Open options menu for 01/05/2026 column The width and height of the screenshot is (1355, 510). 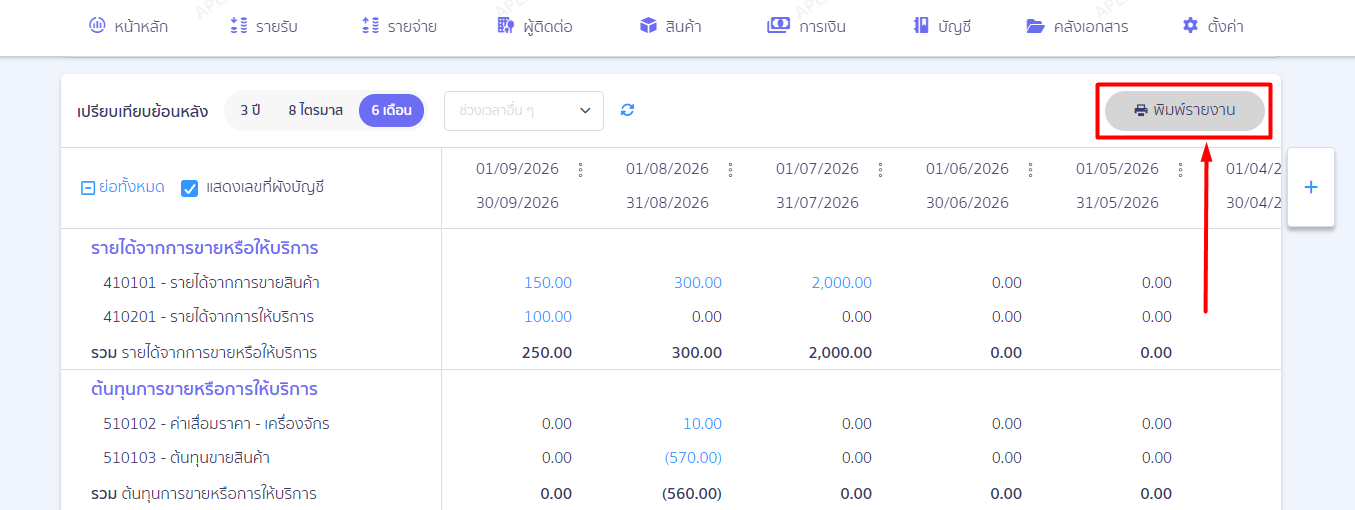pos(1180,170)
